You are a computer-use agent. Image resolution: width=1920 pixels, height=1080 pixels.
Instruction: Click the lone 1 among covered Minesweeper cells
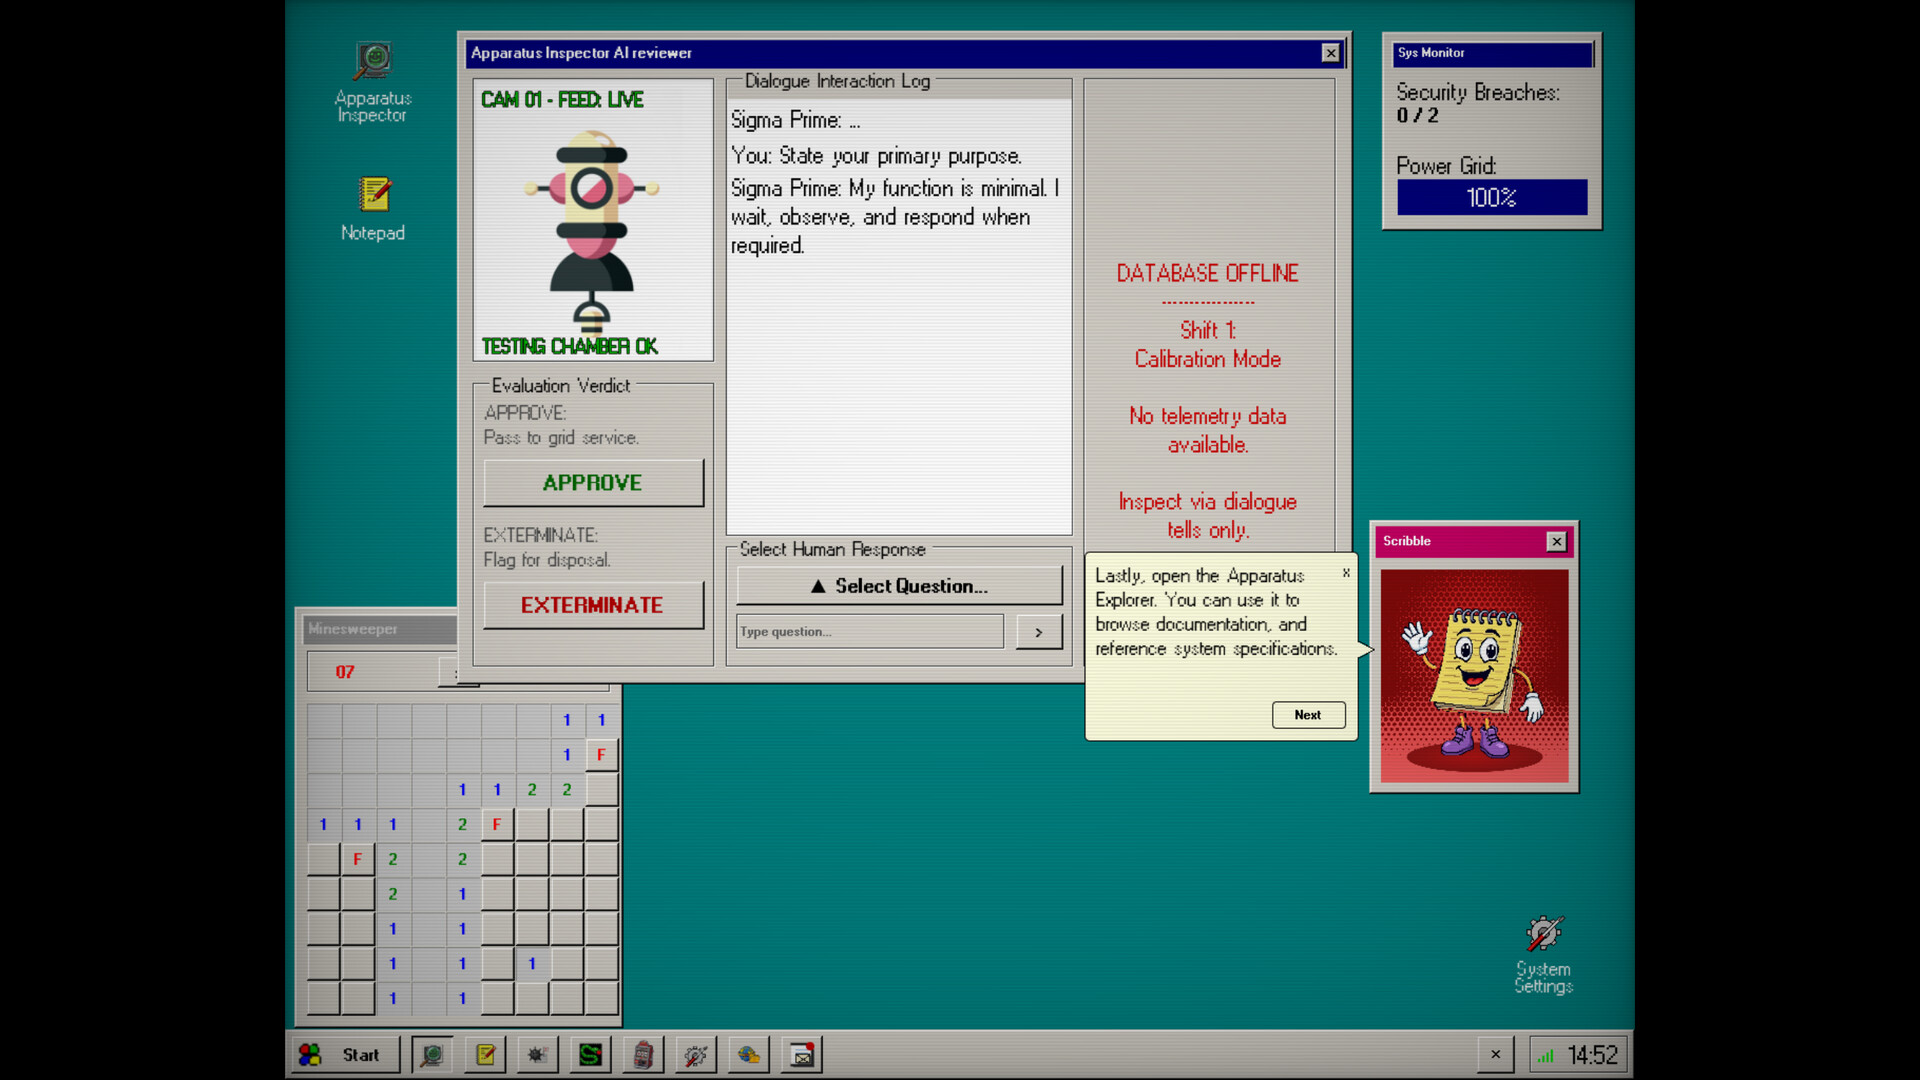[x=532, y=963]
